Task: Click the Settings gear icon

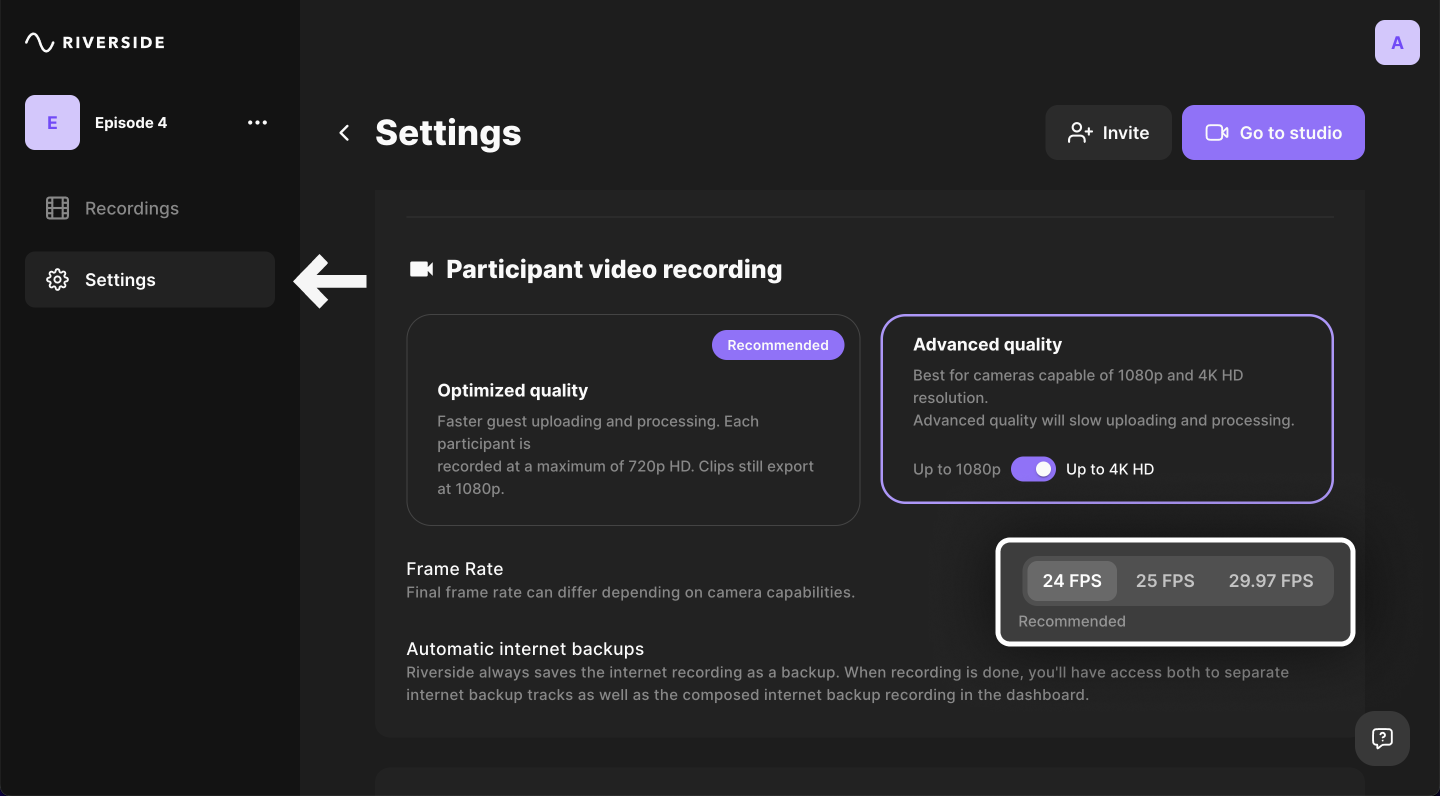Action: (x=58, y=280)
